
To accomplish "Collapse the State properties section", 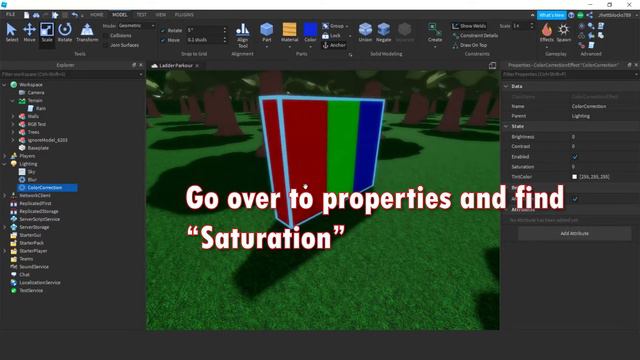I will pyautogui.click(x=506, y=126).
